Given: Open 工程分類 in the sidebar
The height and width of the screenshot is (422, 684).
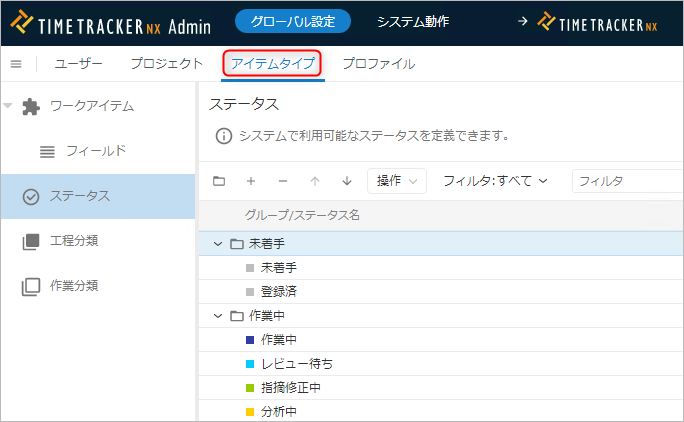Looking at the screenshot, I should (74, 240).
